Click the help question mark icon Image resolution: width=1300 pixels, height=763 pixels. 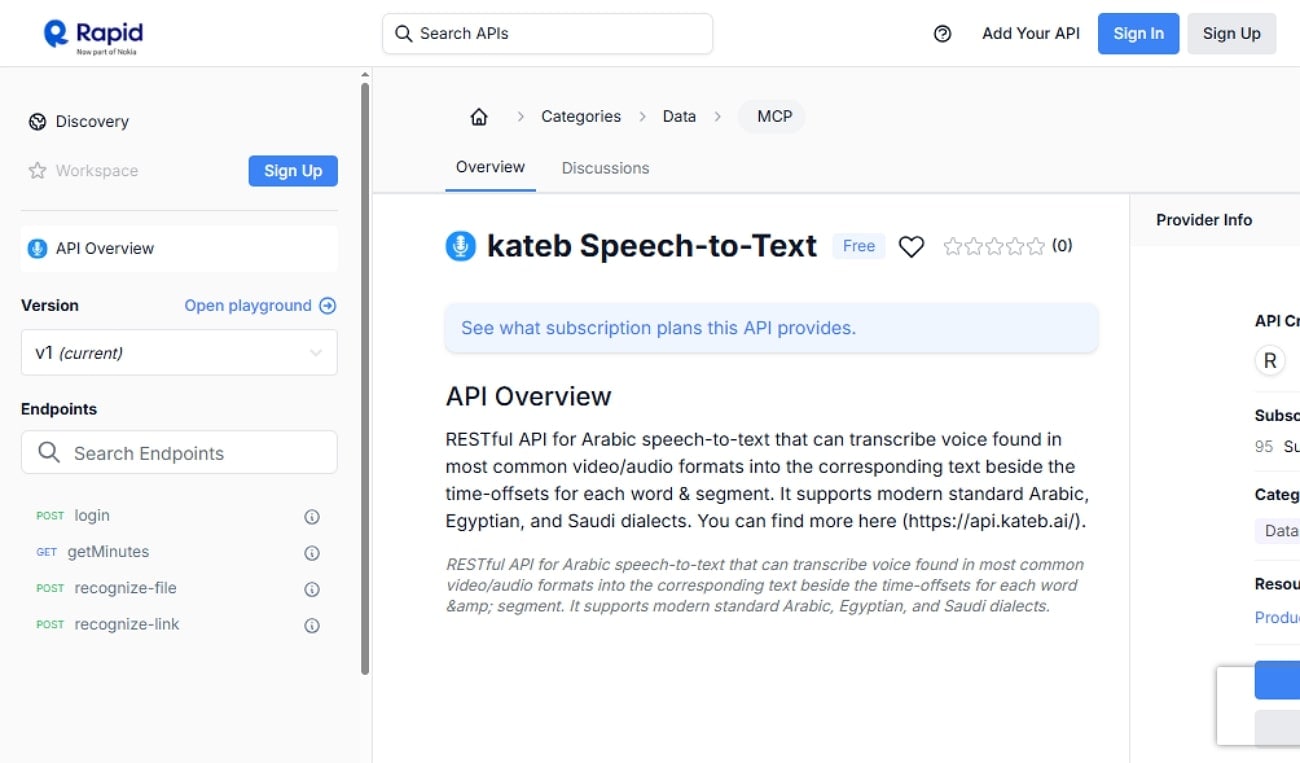[x=941, y=33]
